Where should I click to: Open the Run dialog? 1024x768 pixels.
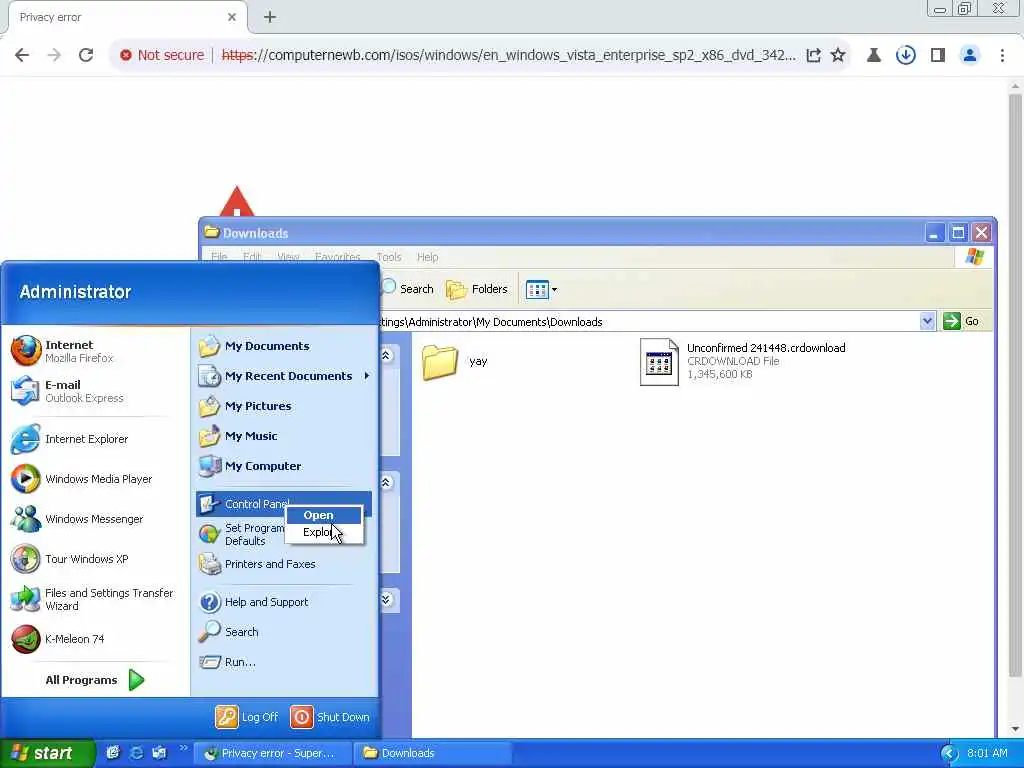pos(284,662)
